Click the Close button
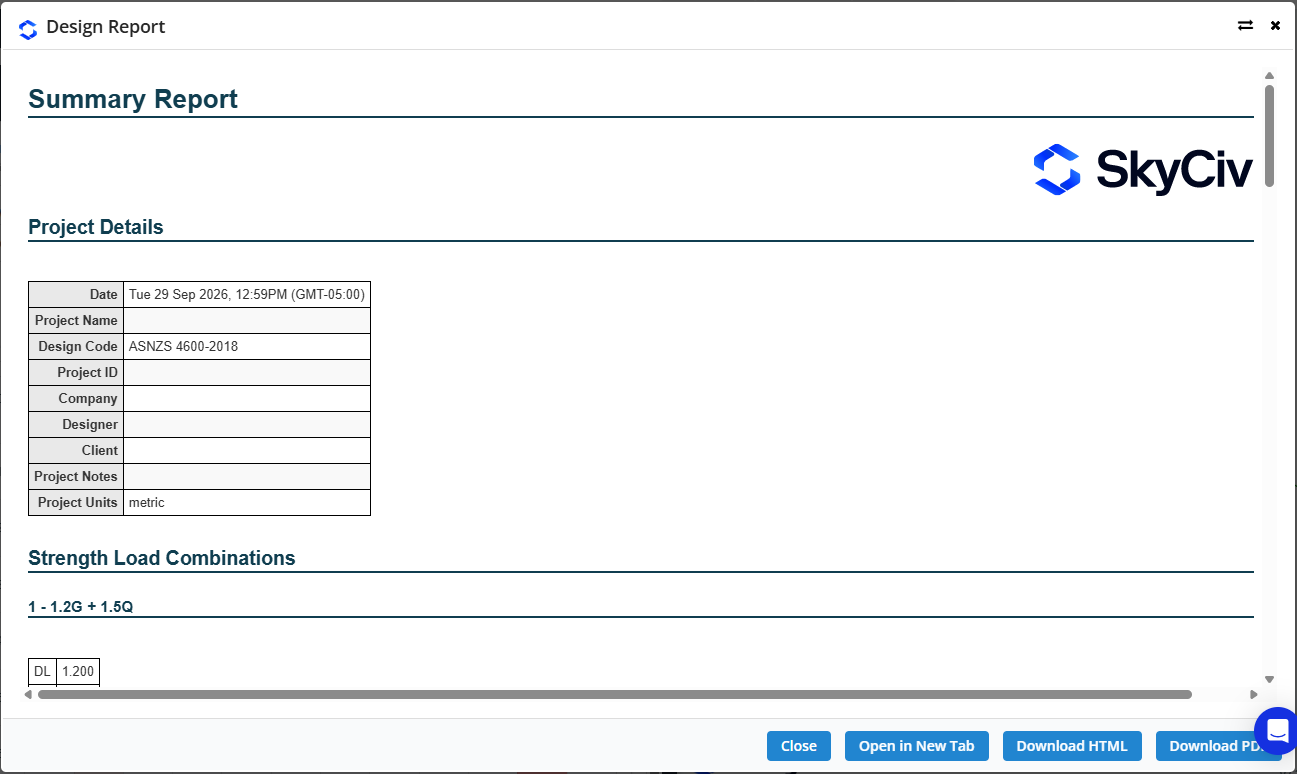The width and height of the screenshot is (1297, 774). point(799,746)
